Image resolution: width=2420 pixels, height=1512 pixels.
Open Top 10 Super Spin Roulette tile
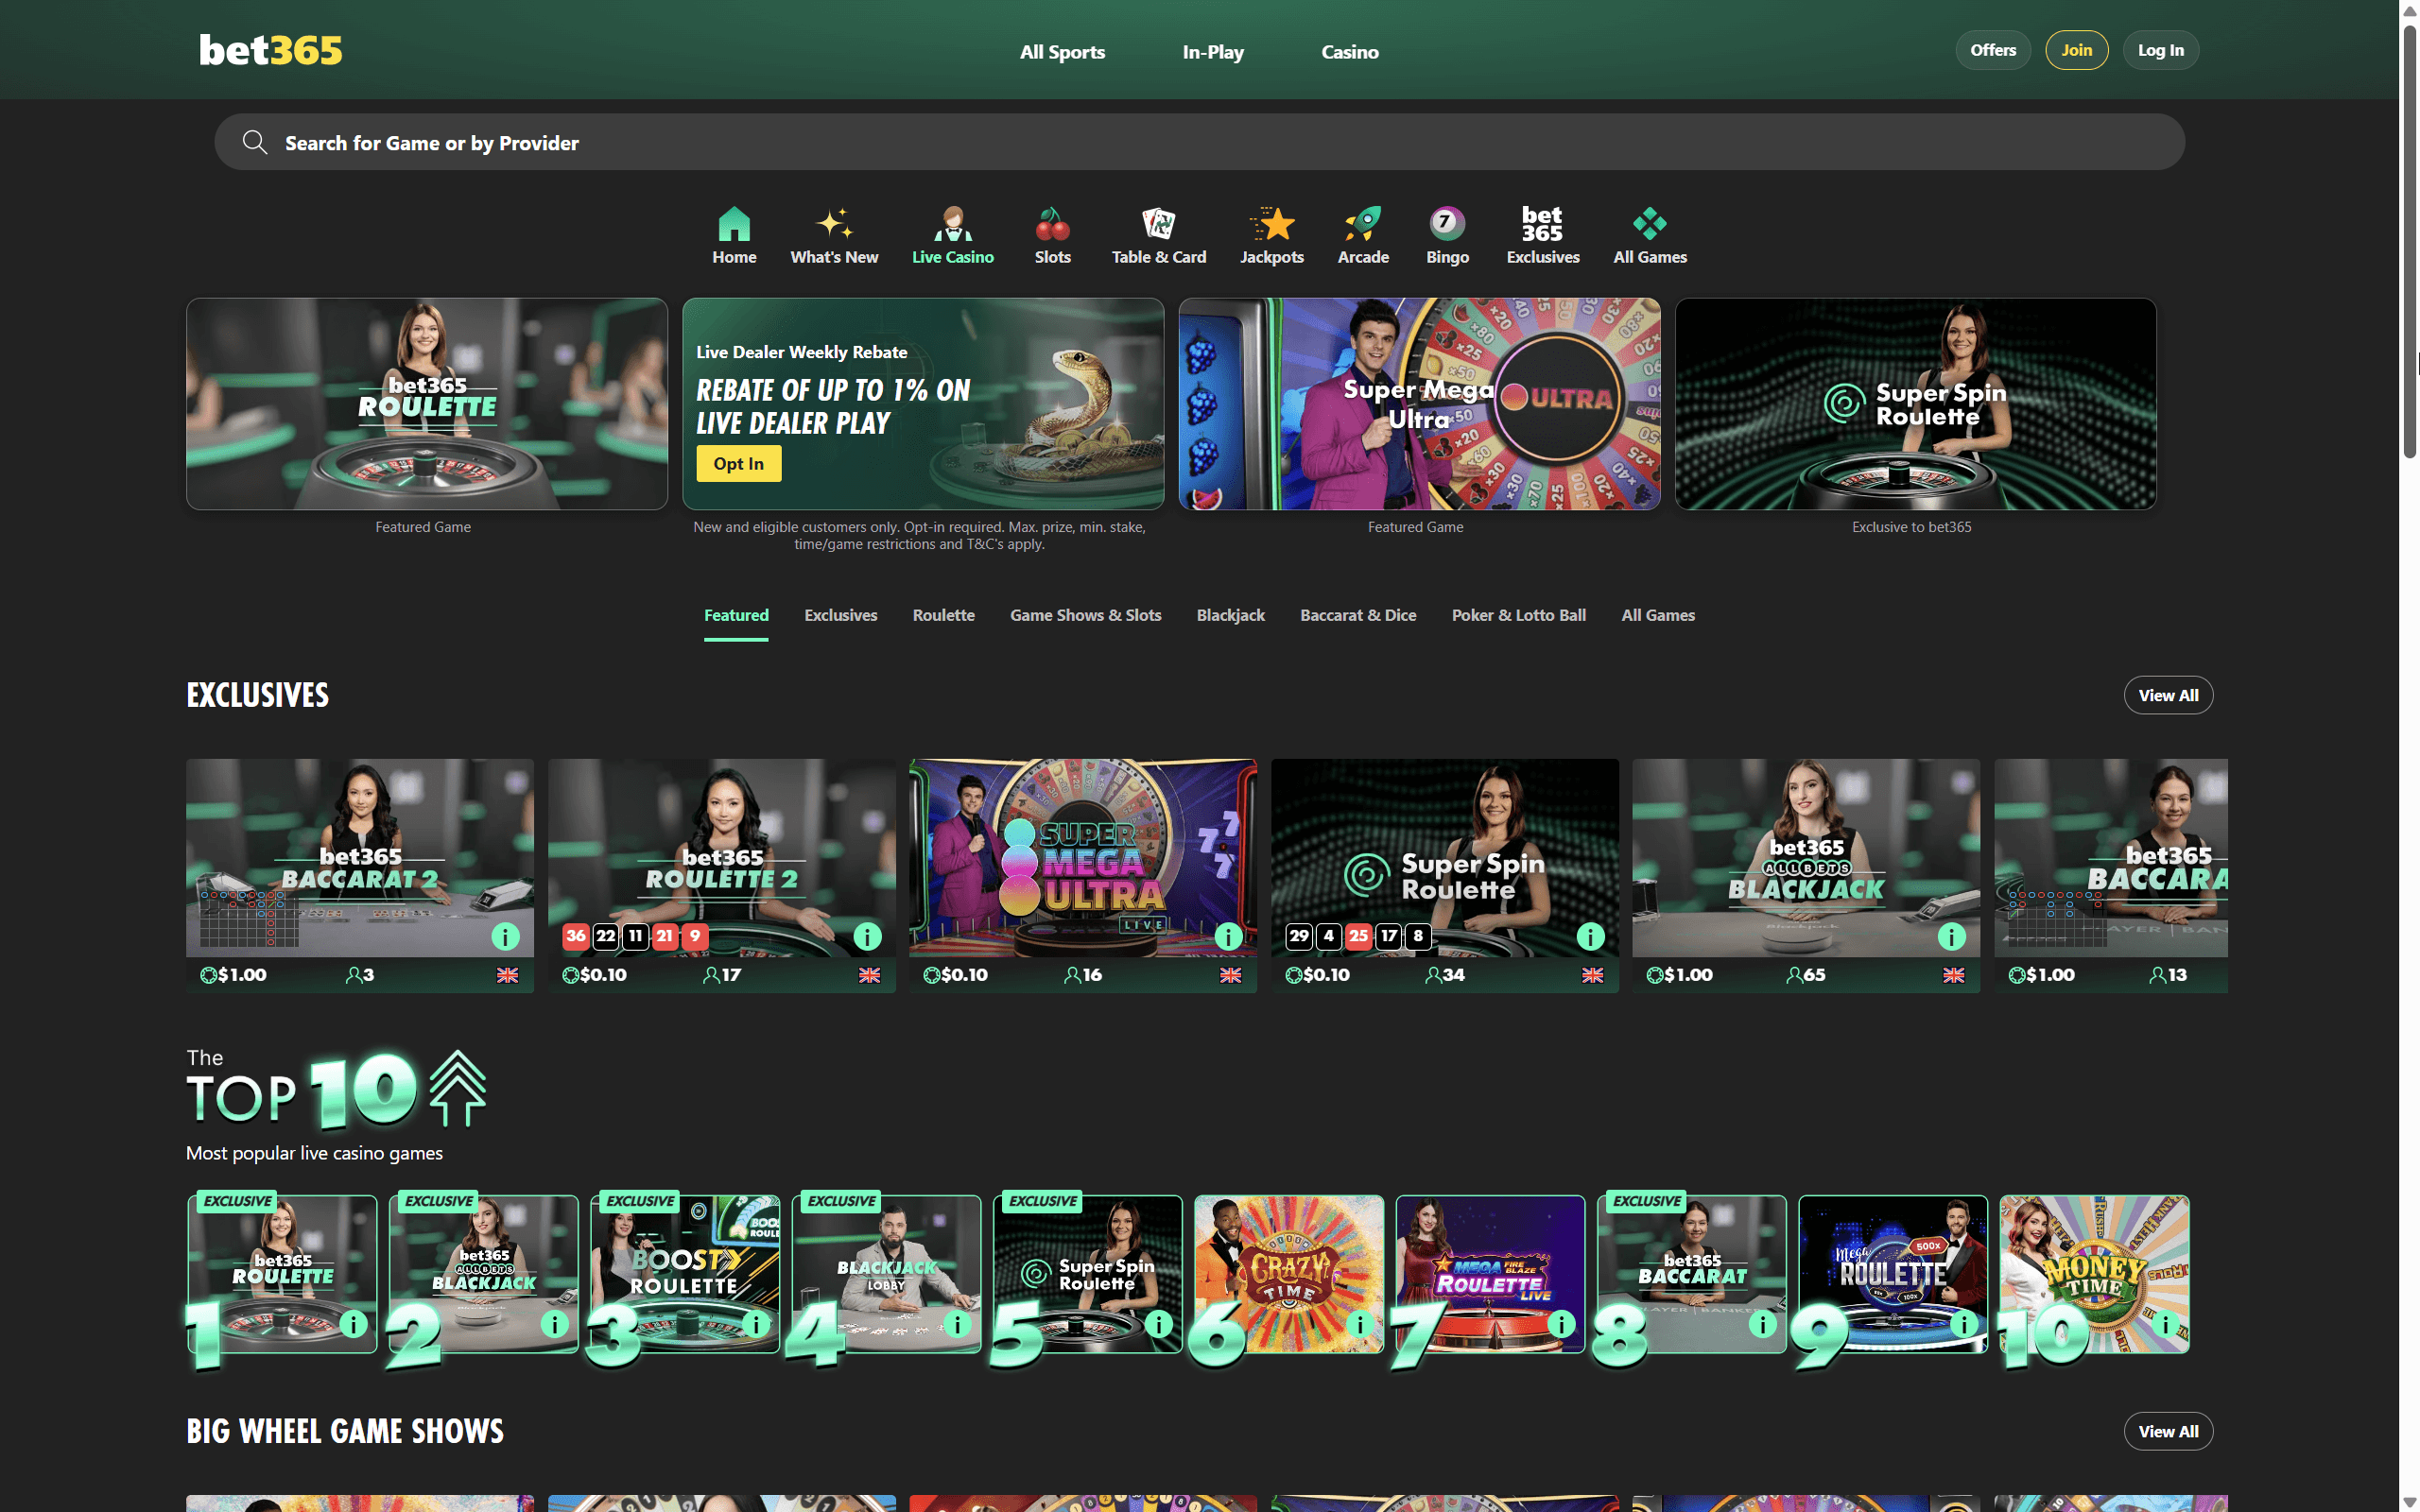[x=1087, y=1274]
